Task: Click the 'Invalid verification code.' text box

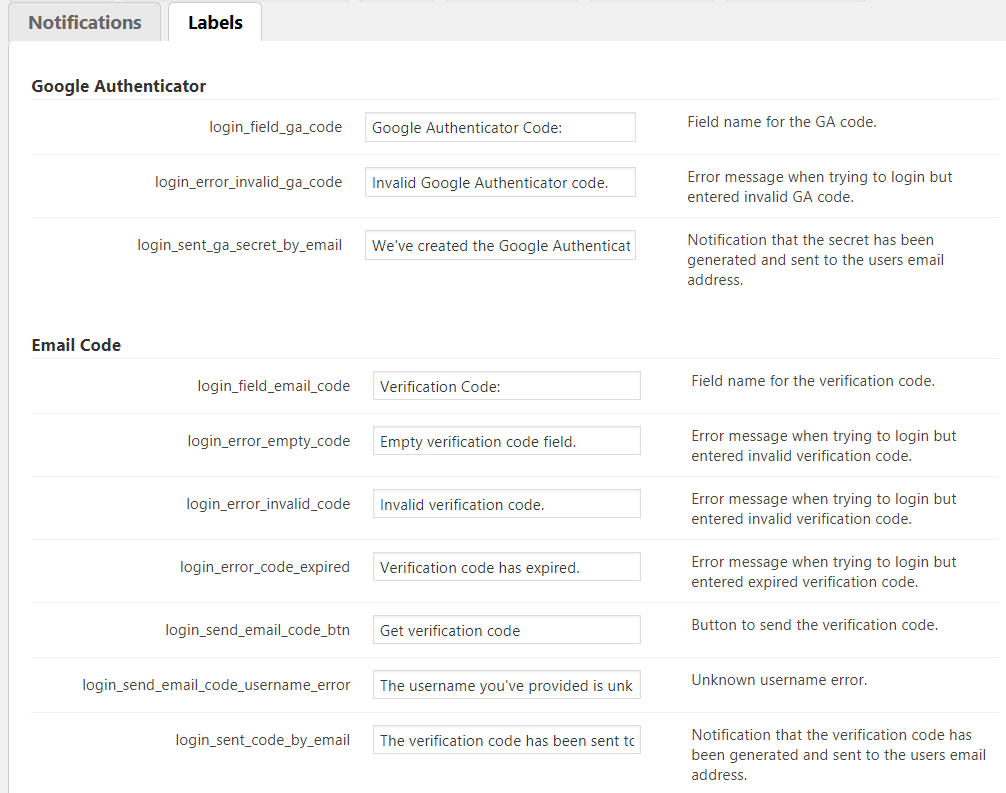Action: coord(506,504)
